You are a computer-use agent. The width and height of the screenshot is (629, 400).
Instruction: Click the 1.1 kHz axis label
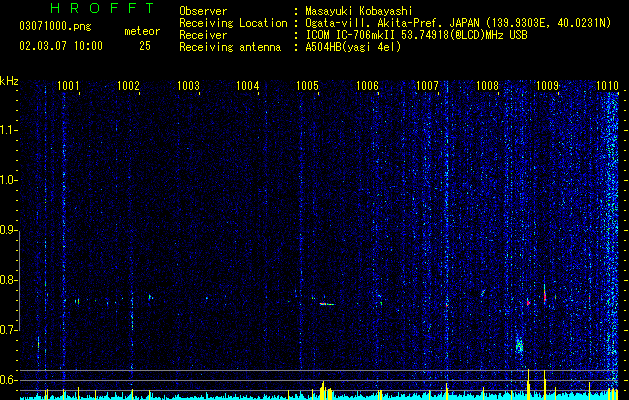click(x=8, y=130)
